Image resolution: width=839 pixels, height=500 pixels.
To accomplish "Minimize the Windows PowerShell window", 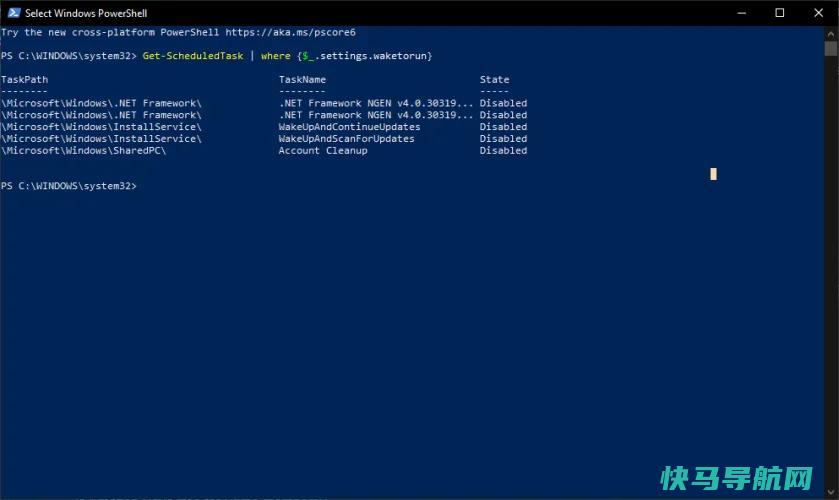I will (742, 13).
